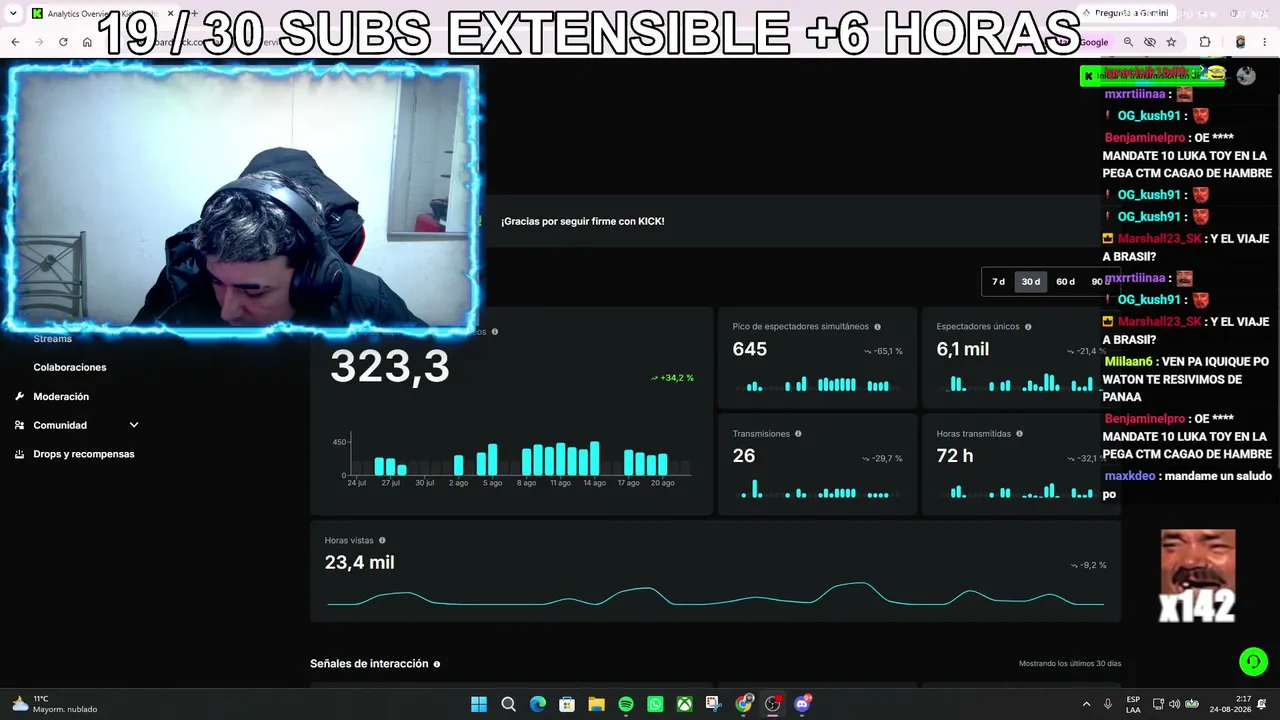Click the green support headset chat button

pyautogui.click(x=1253, y=662)
